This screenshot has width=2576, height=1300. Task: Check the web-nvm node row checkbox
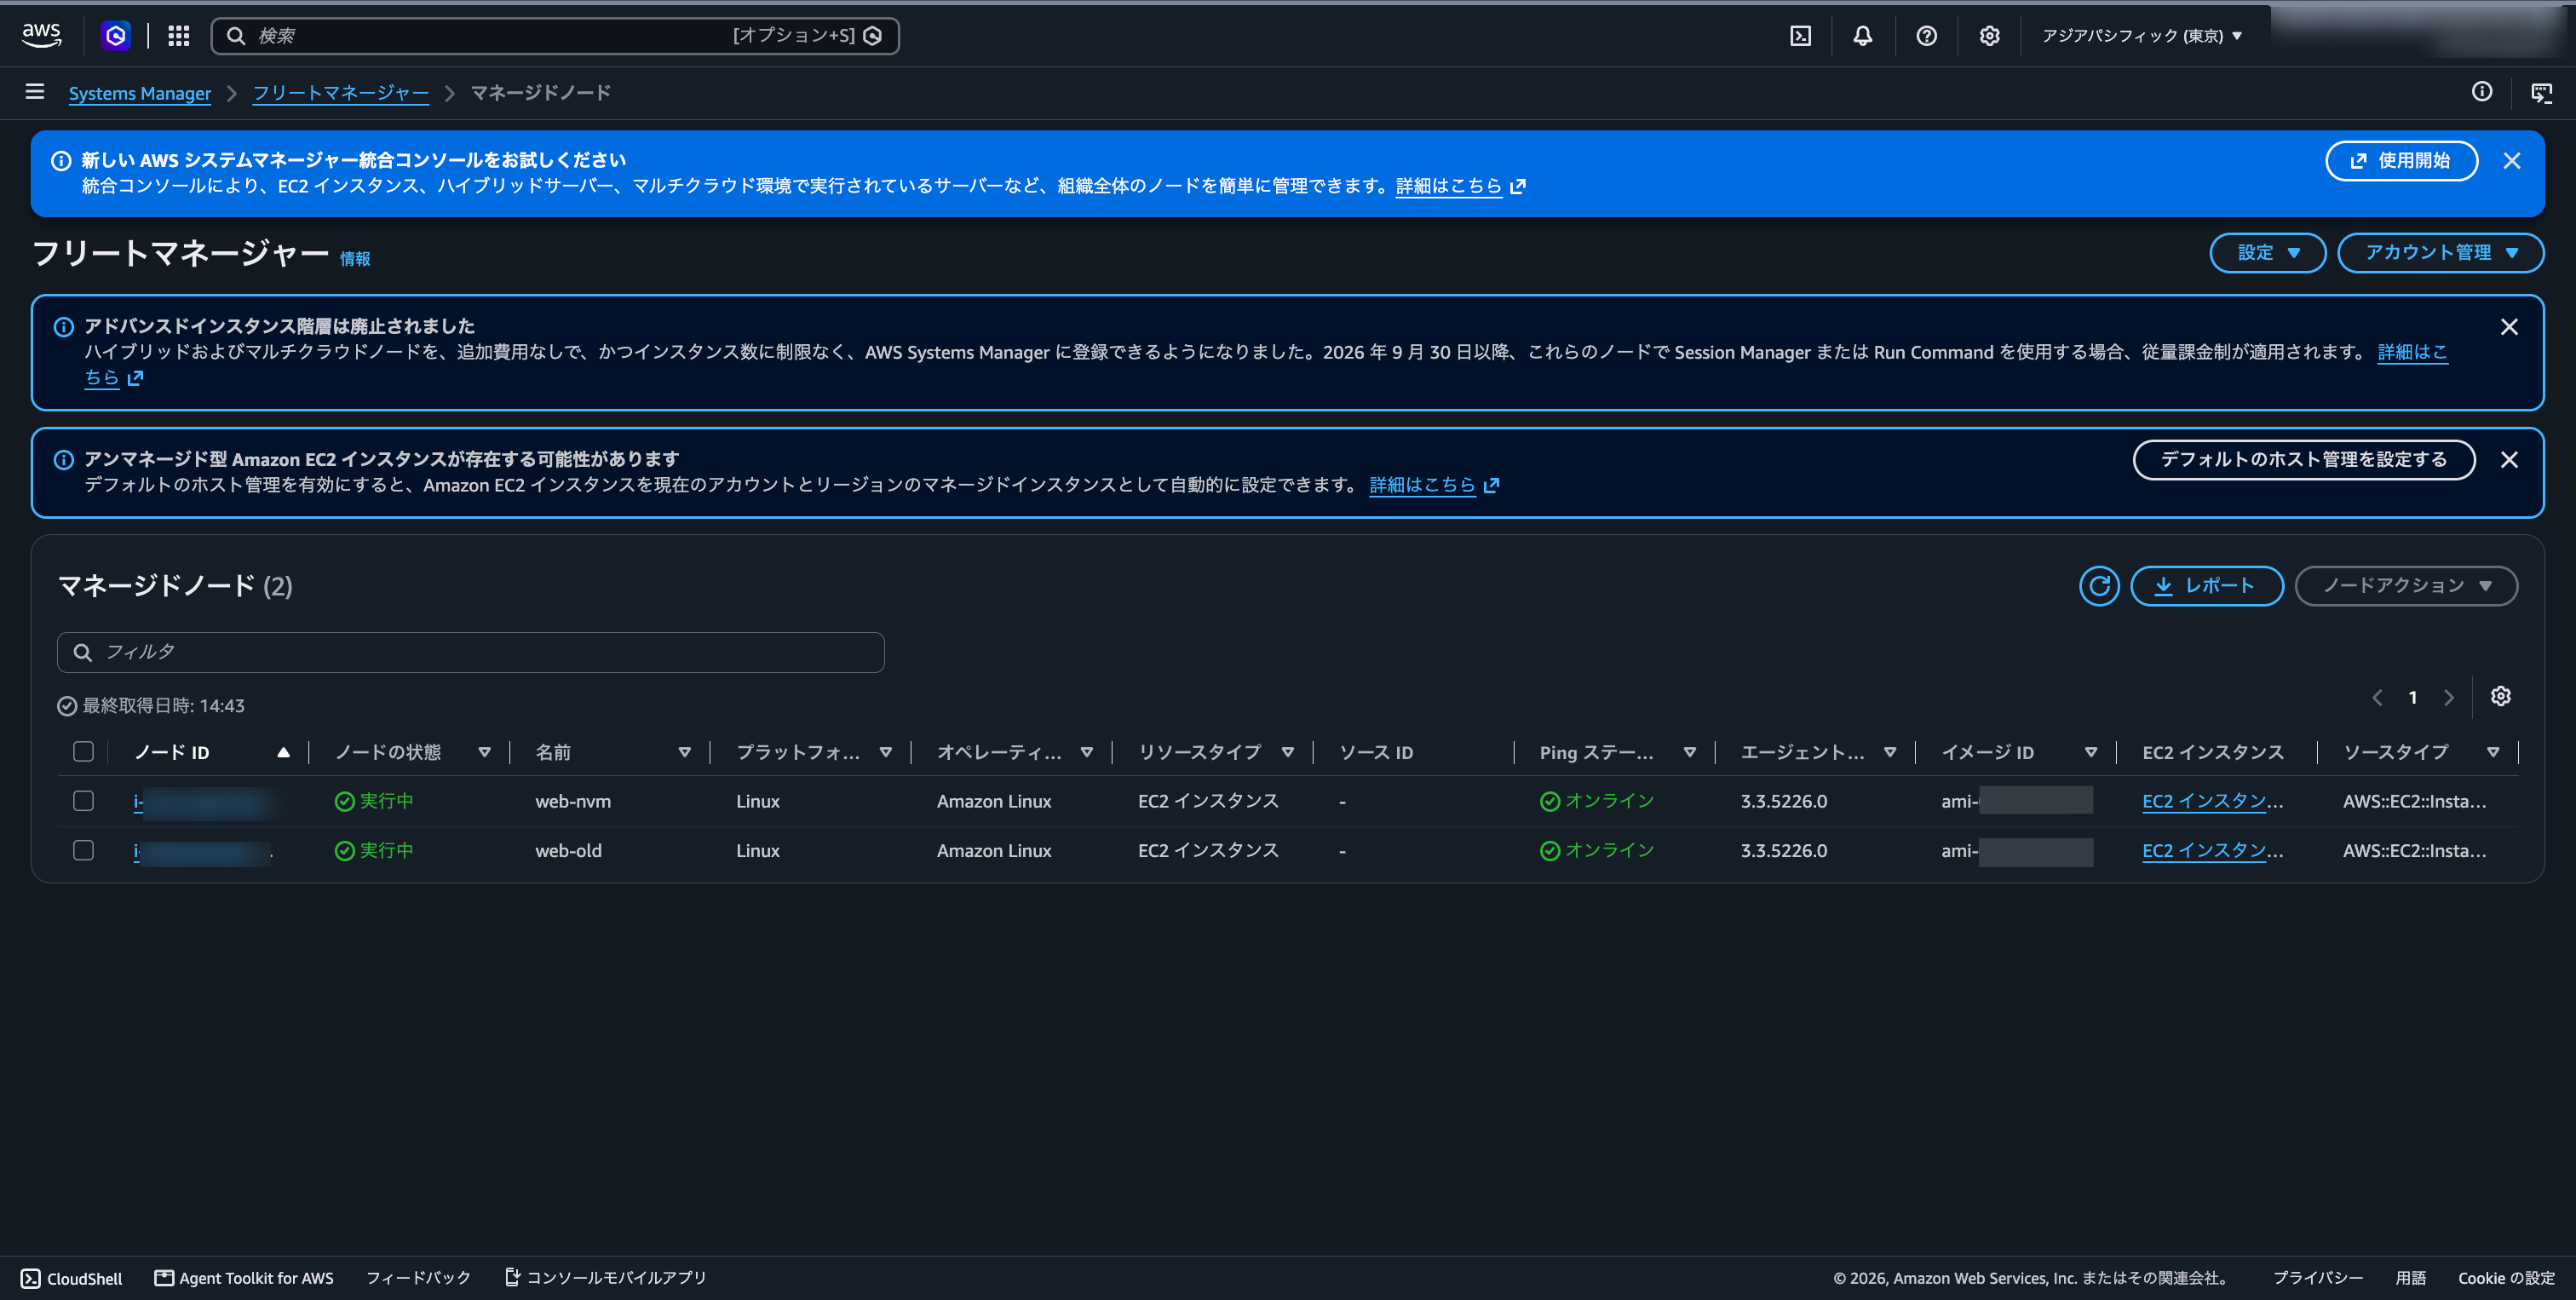click(84, 801)
